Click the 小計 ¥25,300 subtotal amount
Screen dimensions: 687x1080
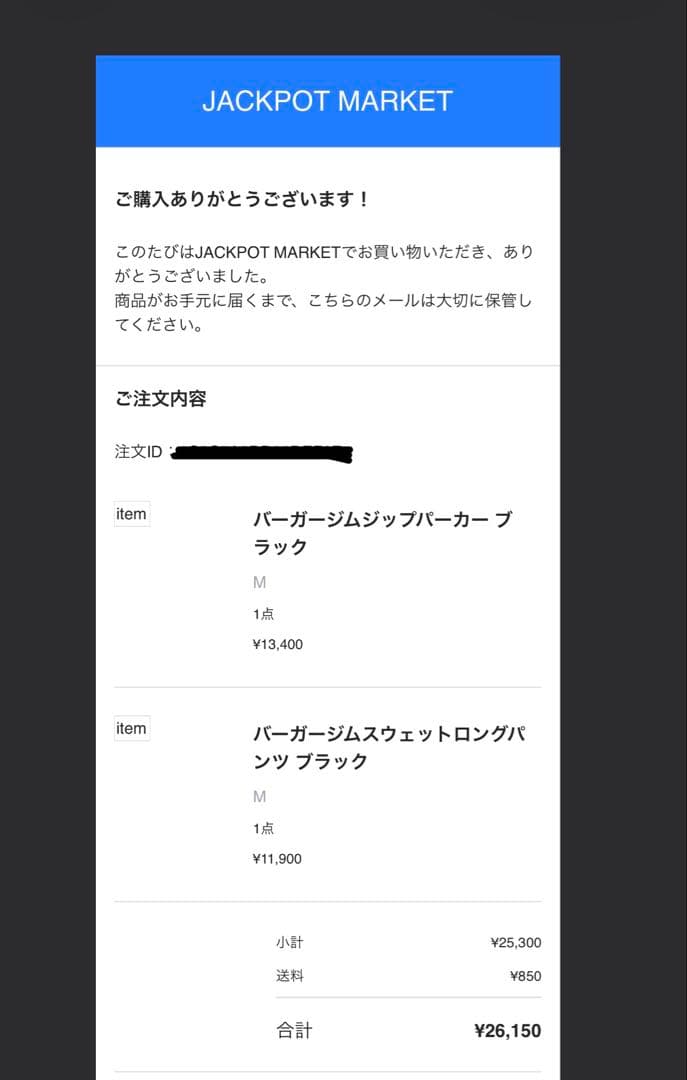tap(515, 943)
